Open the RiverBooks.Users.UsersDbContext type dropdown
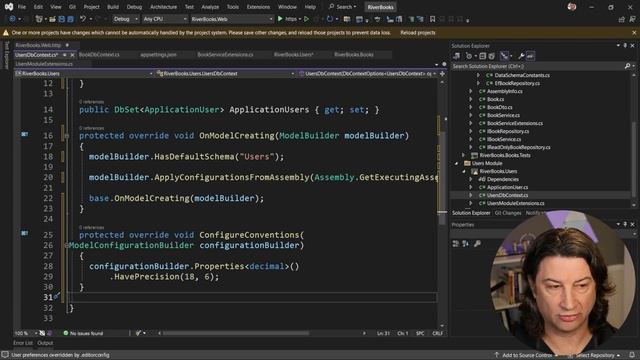The image size is (640, 360). (x=225, y=73)
